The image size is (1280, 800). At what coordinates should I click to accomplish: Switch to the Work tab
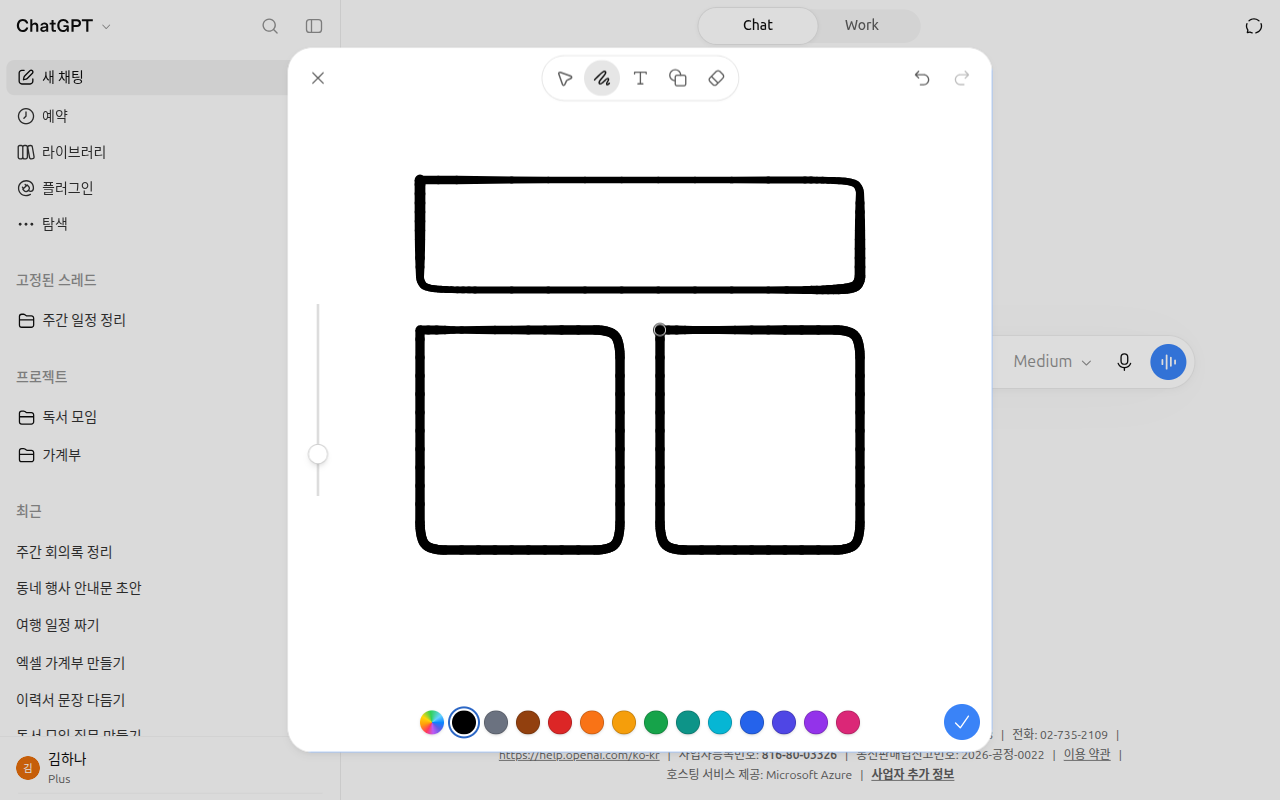(862, 26)
